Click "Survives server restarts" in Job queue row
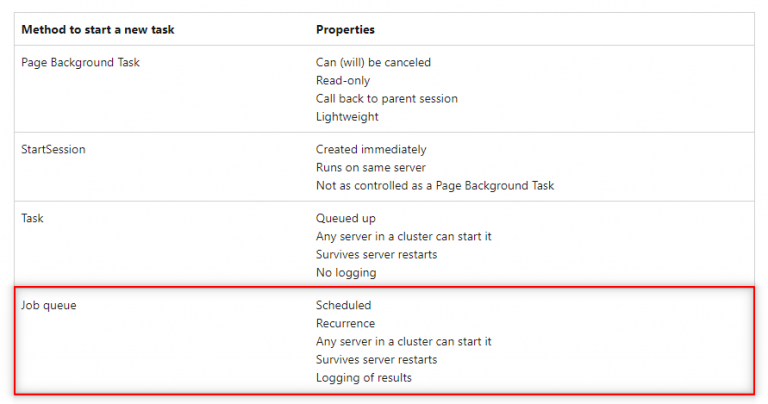 [376, 359]
